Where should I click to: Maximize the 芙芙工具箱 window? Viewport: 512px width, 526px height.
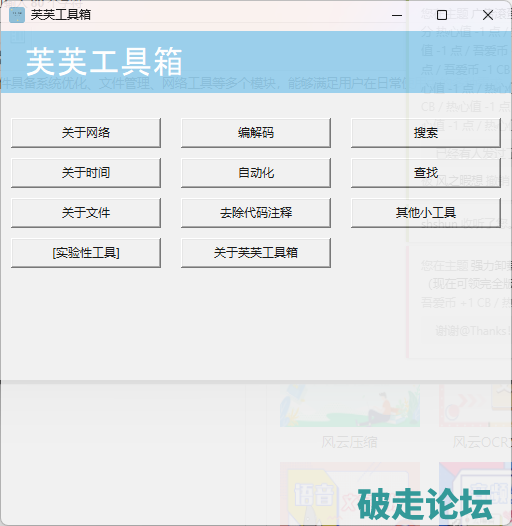(442, 15)
